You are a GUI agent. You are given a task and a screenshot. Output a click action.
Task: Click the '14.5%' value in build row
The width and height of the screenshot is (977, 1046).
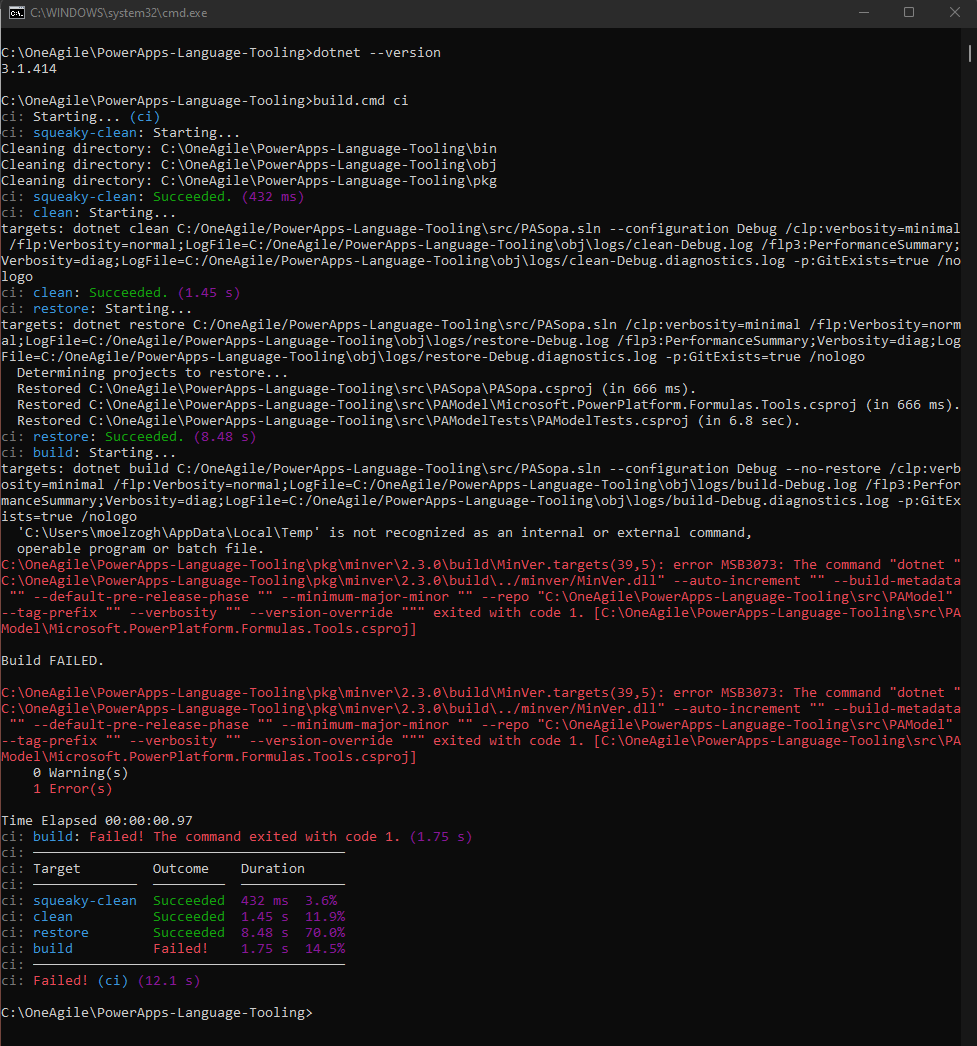[325, 949]
